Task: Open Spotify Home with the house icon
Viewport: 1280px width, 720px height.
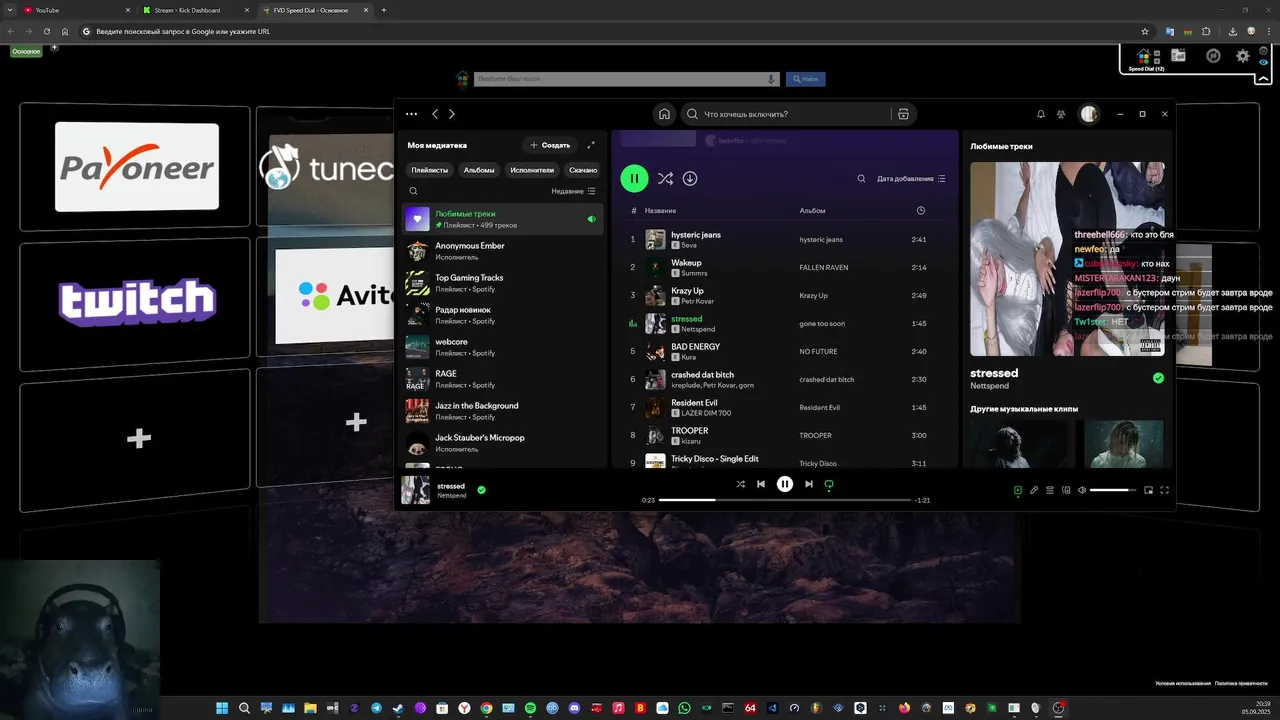Action: (x=664, y=114)
